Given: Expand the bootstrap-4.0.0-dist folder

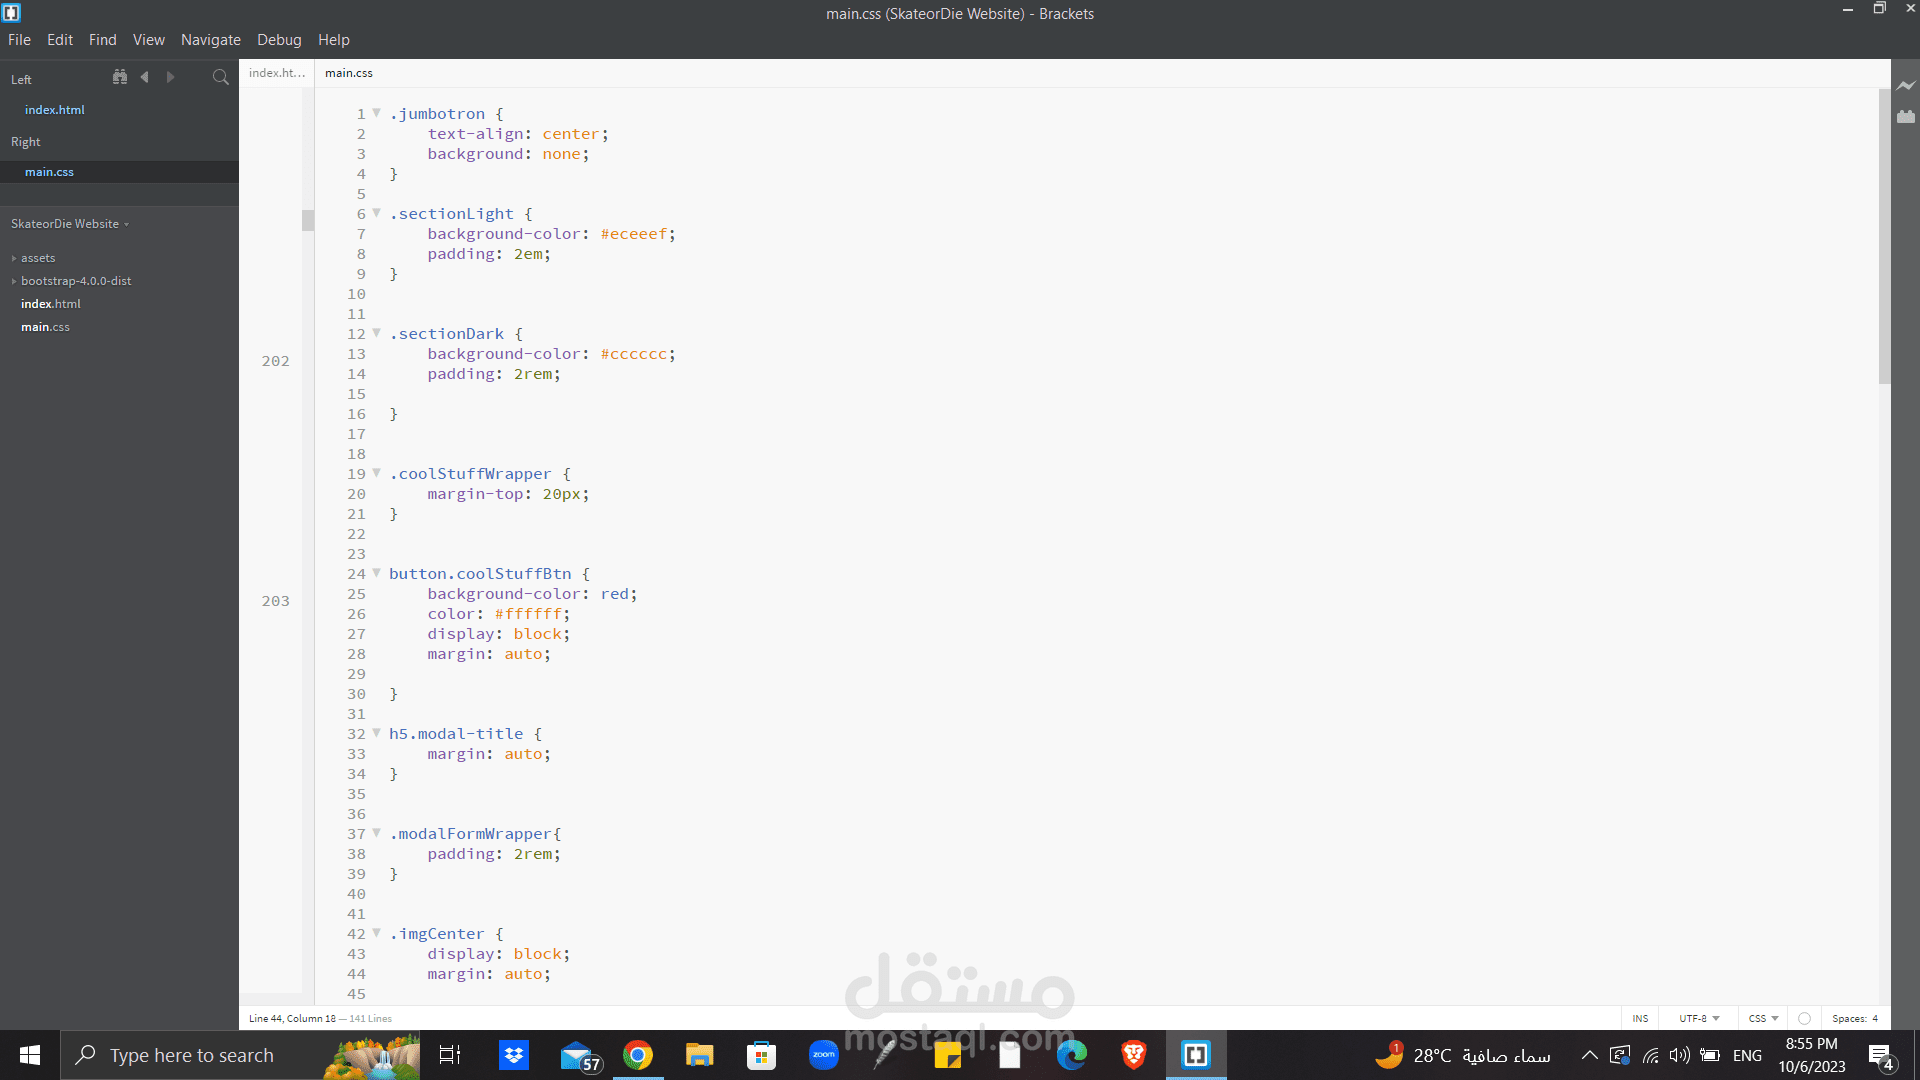Looking at the screenshot, I should [x=76, y=281].
